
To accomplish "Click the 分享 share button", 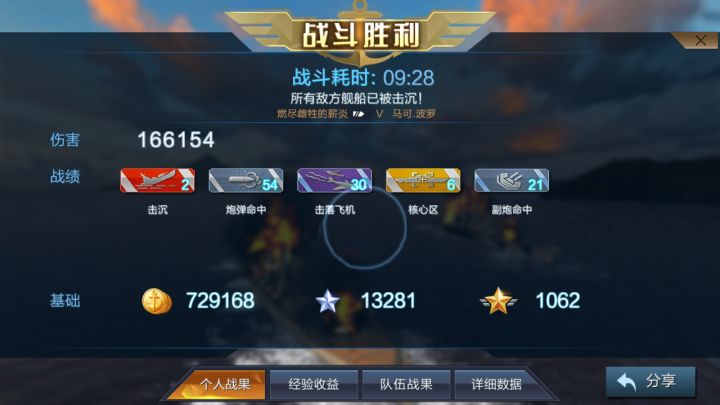I will click(650, 381).
